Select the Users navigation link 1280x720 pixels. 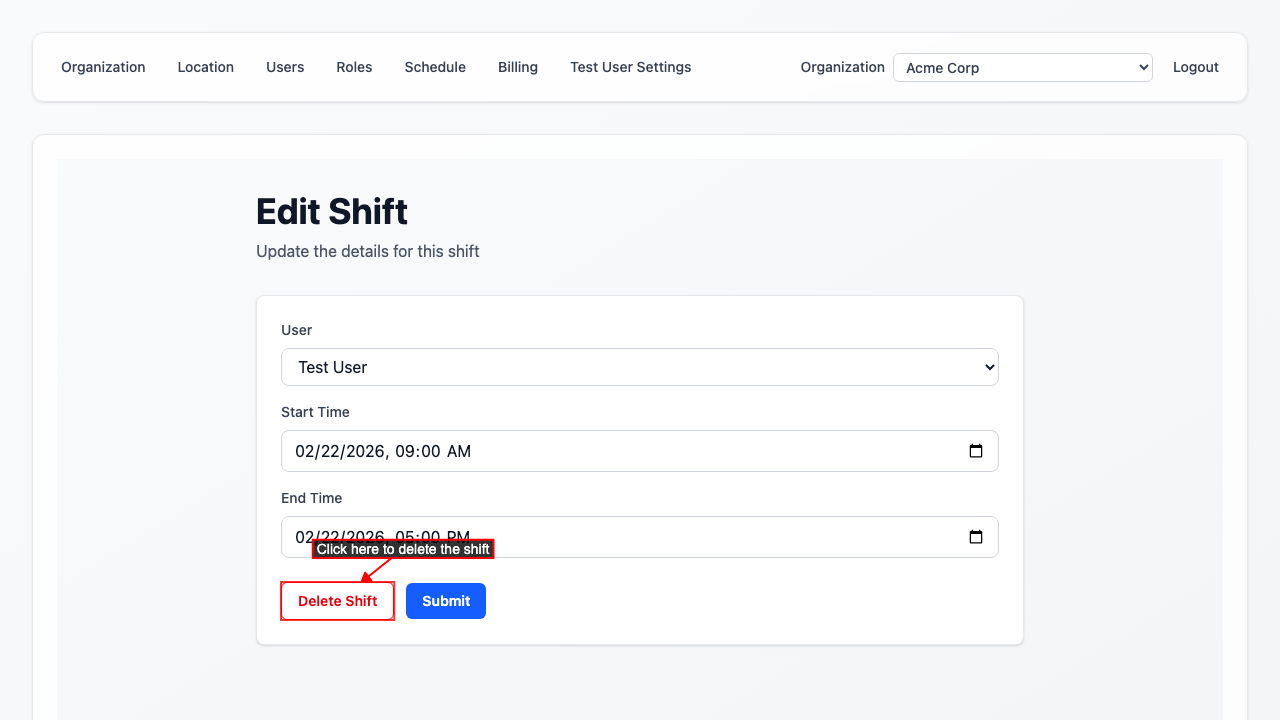pos(285,67)
